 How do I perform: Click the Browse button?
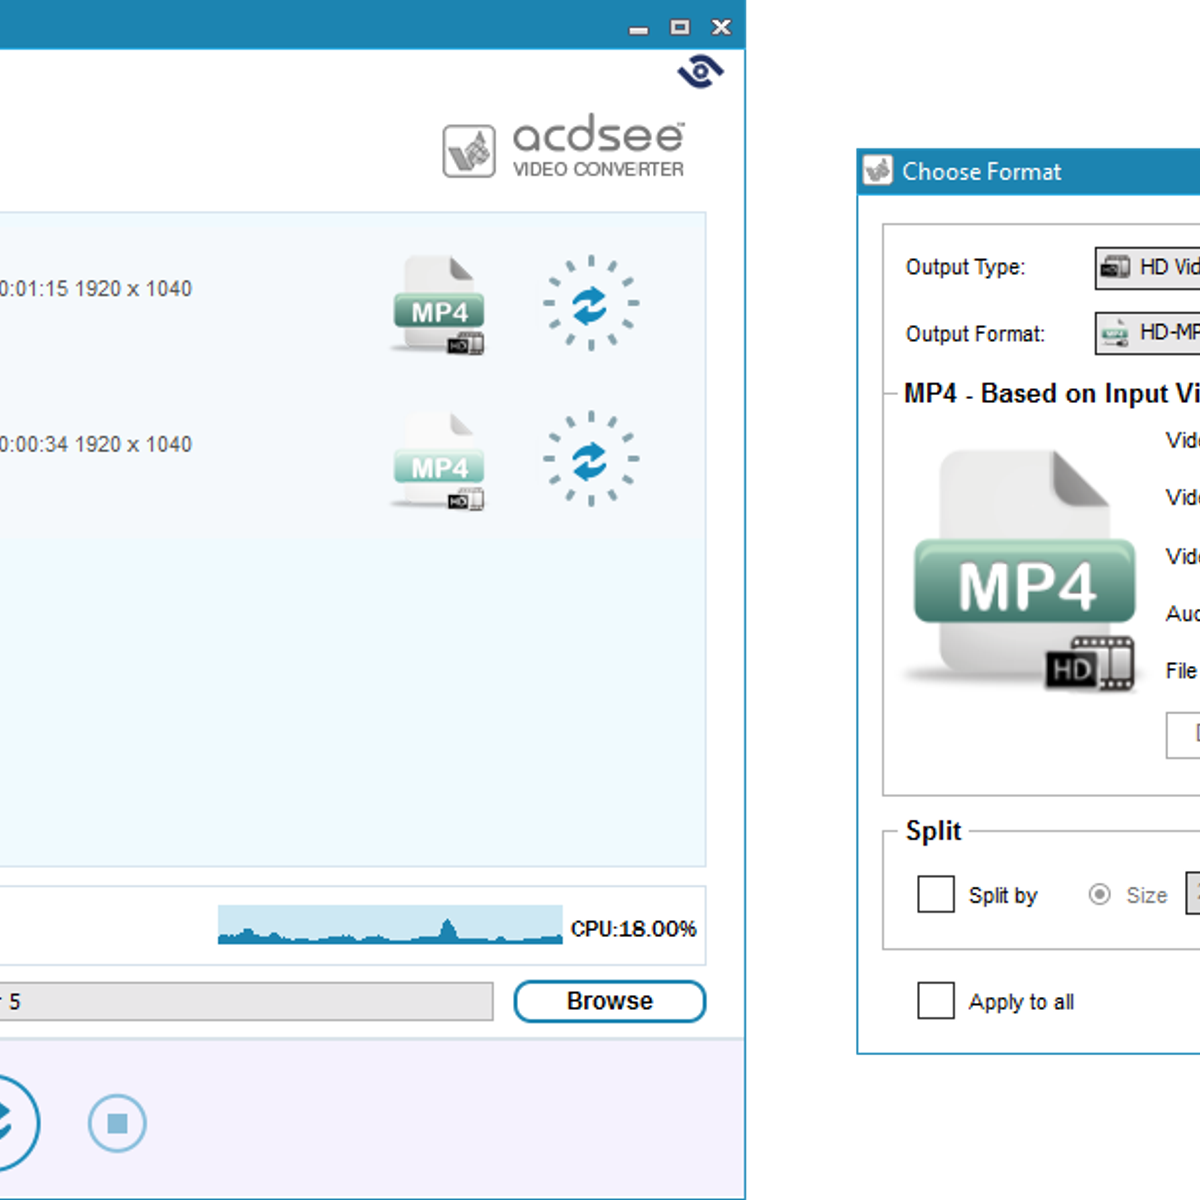tap(609, 1001)
